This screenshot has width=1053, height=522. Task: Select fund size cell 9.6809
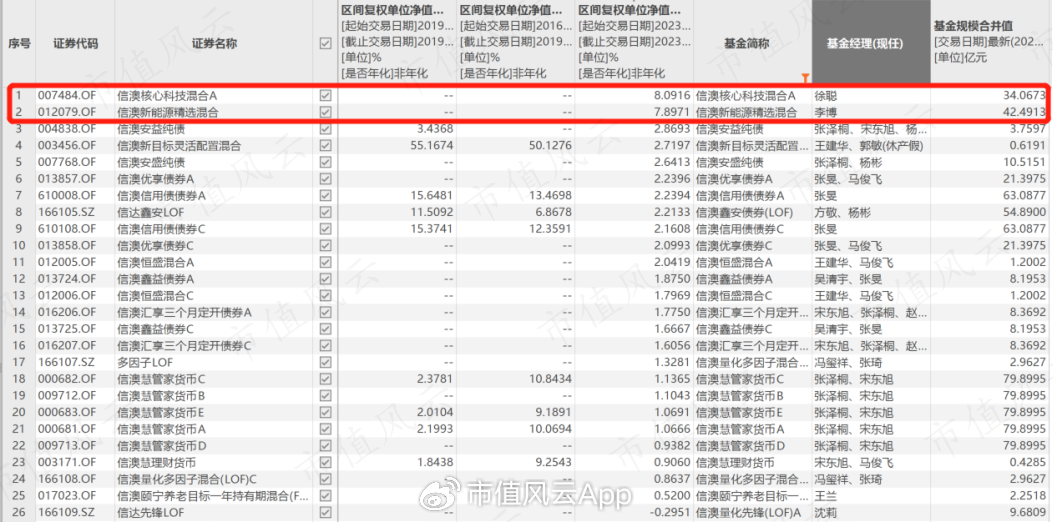click(1029, 513)
